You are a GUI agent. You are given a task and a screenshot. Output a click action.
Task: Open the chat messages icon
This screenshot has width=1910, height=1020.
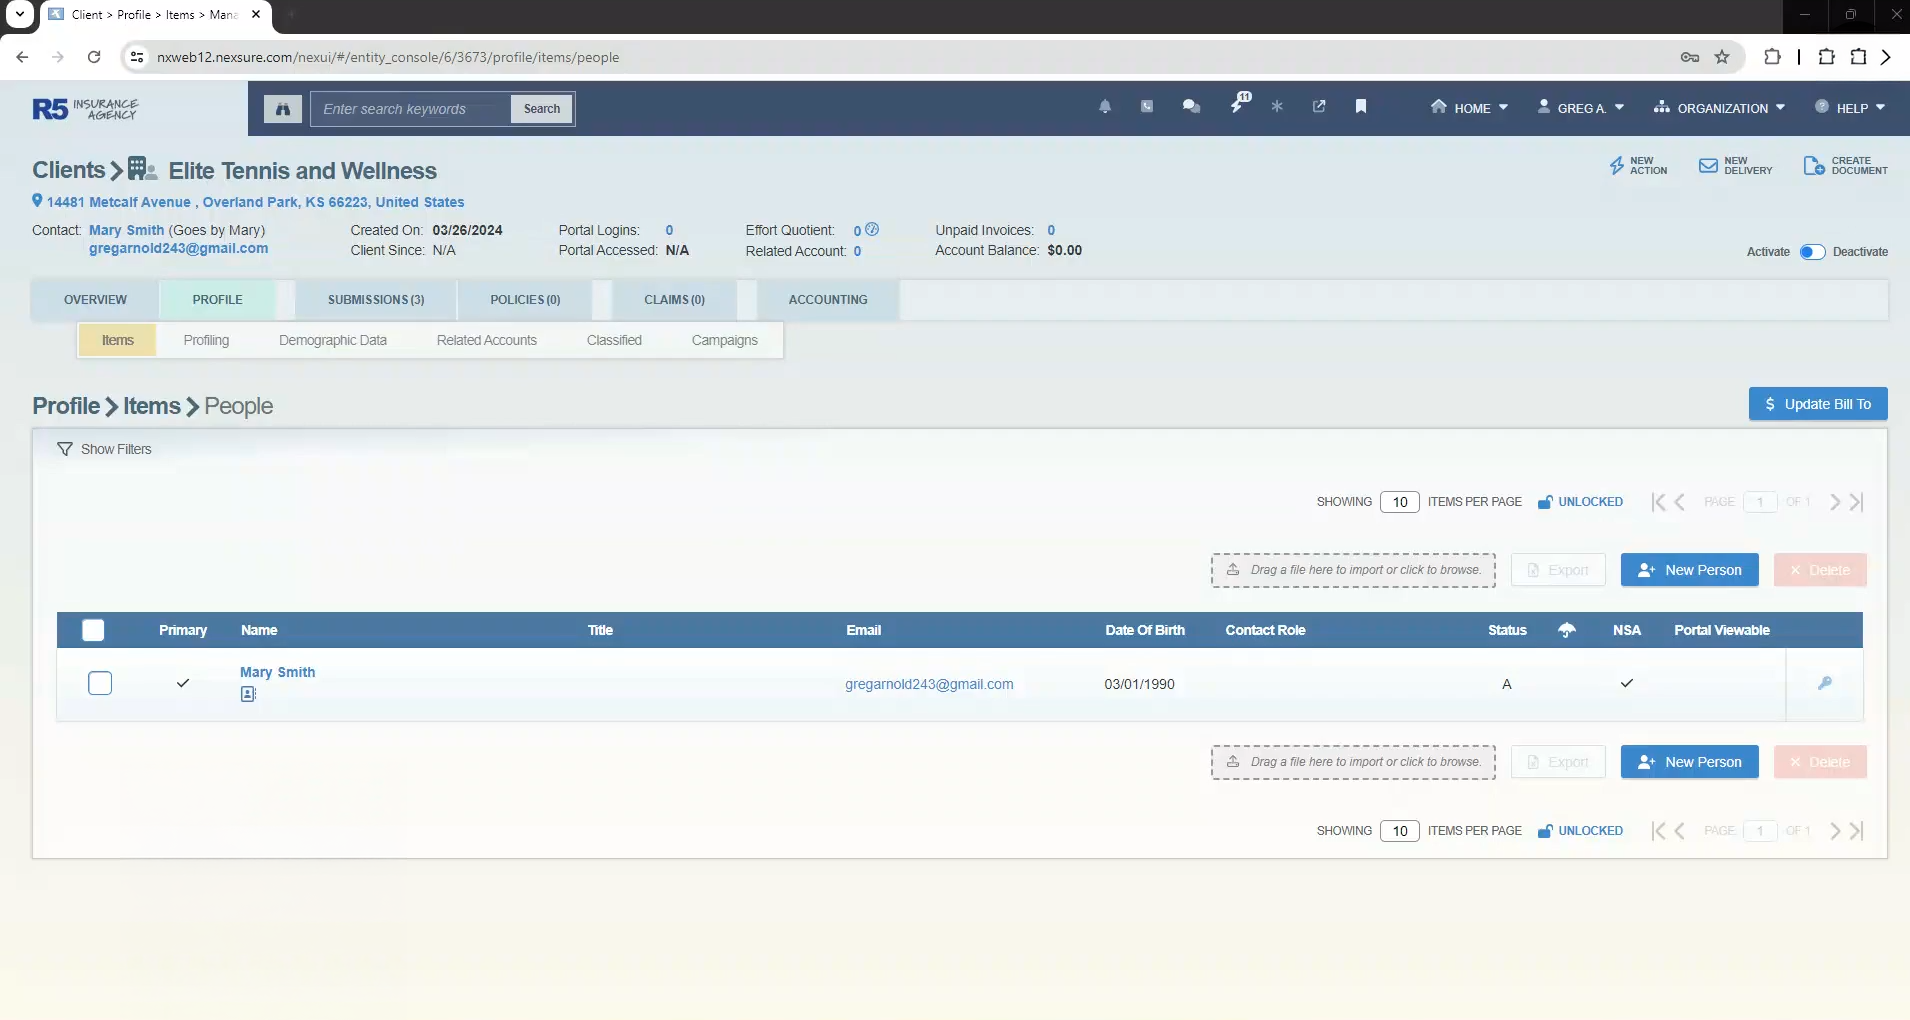(x=1191, y=107)
